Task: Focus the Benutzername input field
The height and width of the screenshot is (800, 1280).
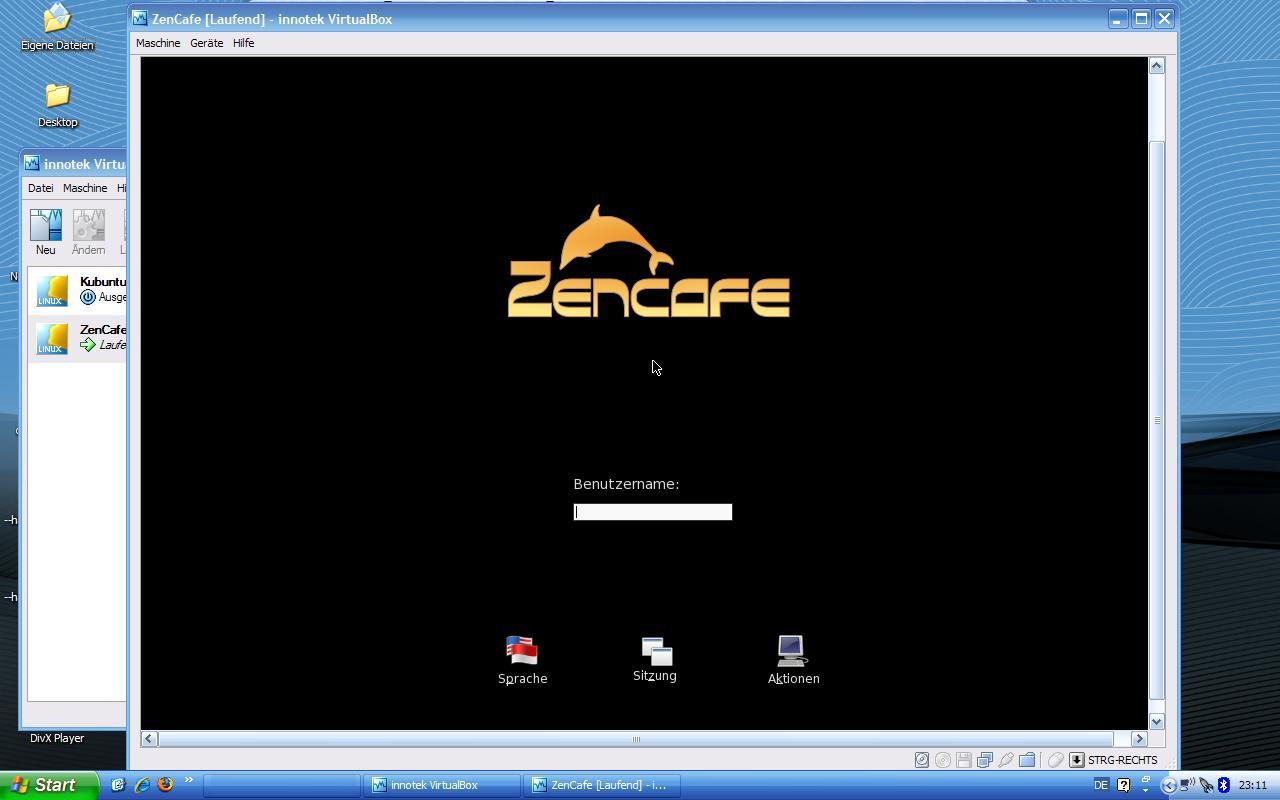Action: click(x=653, y=512)
